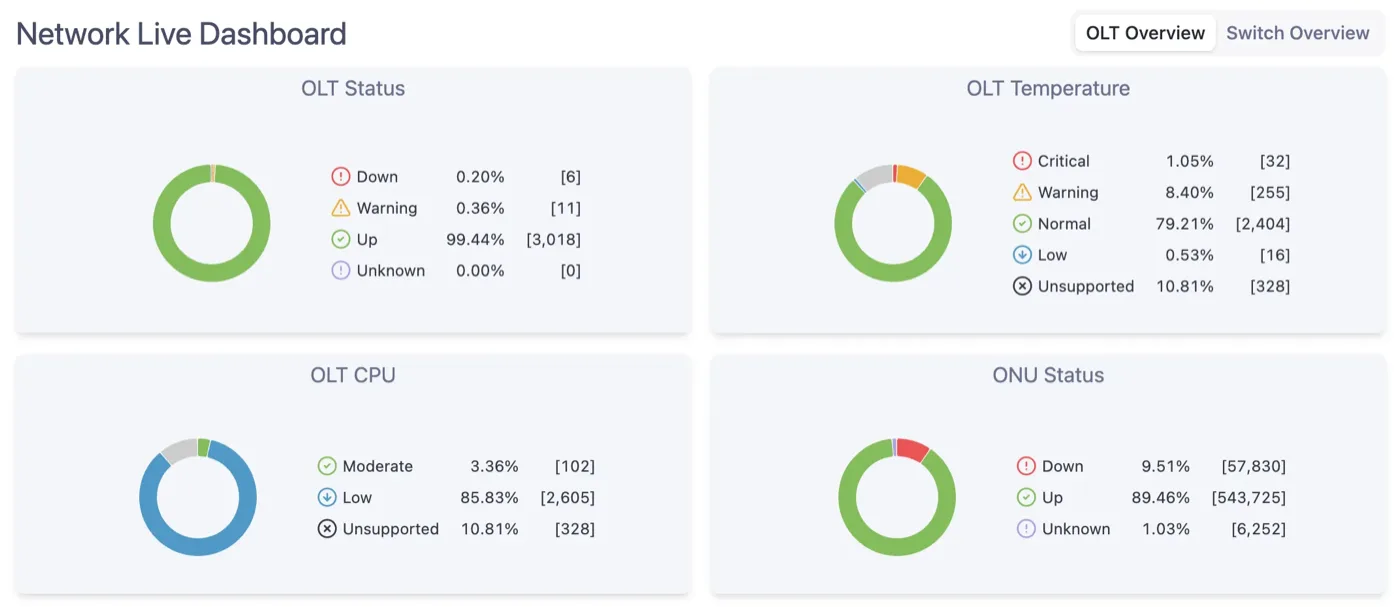Click the Unknown icon in ONU Status
Screen dimensions: 1400x607
[x=1026, y=528]
